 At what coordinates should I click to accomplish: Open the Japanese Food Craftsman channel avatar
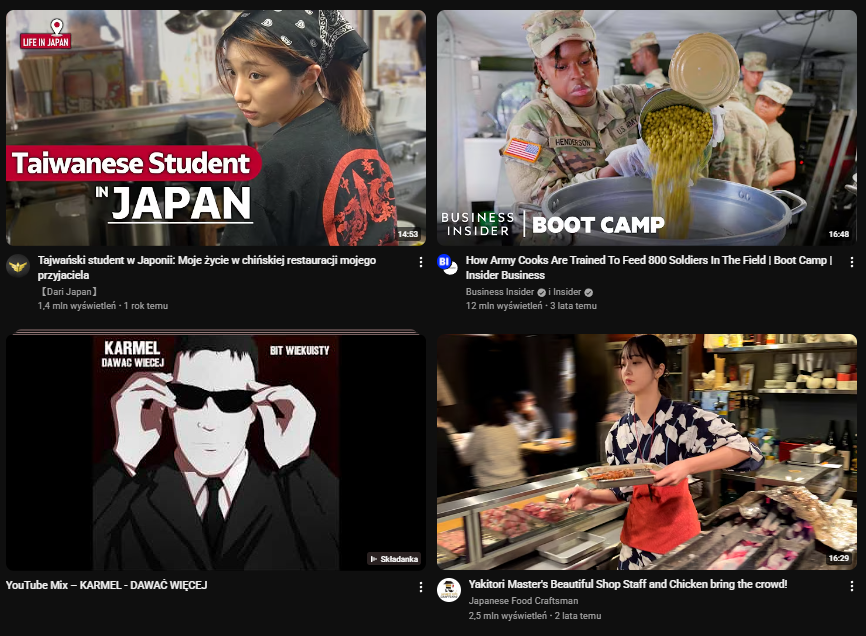[x=449, y=590]
